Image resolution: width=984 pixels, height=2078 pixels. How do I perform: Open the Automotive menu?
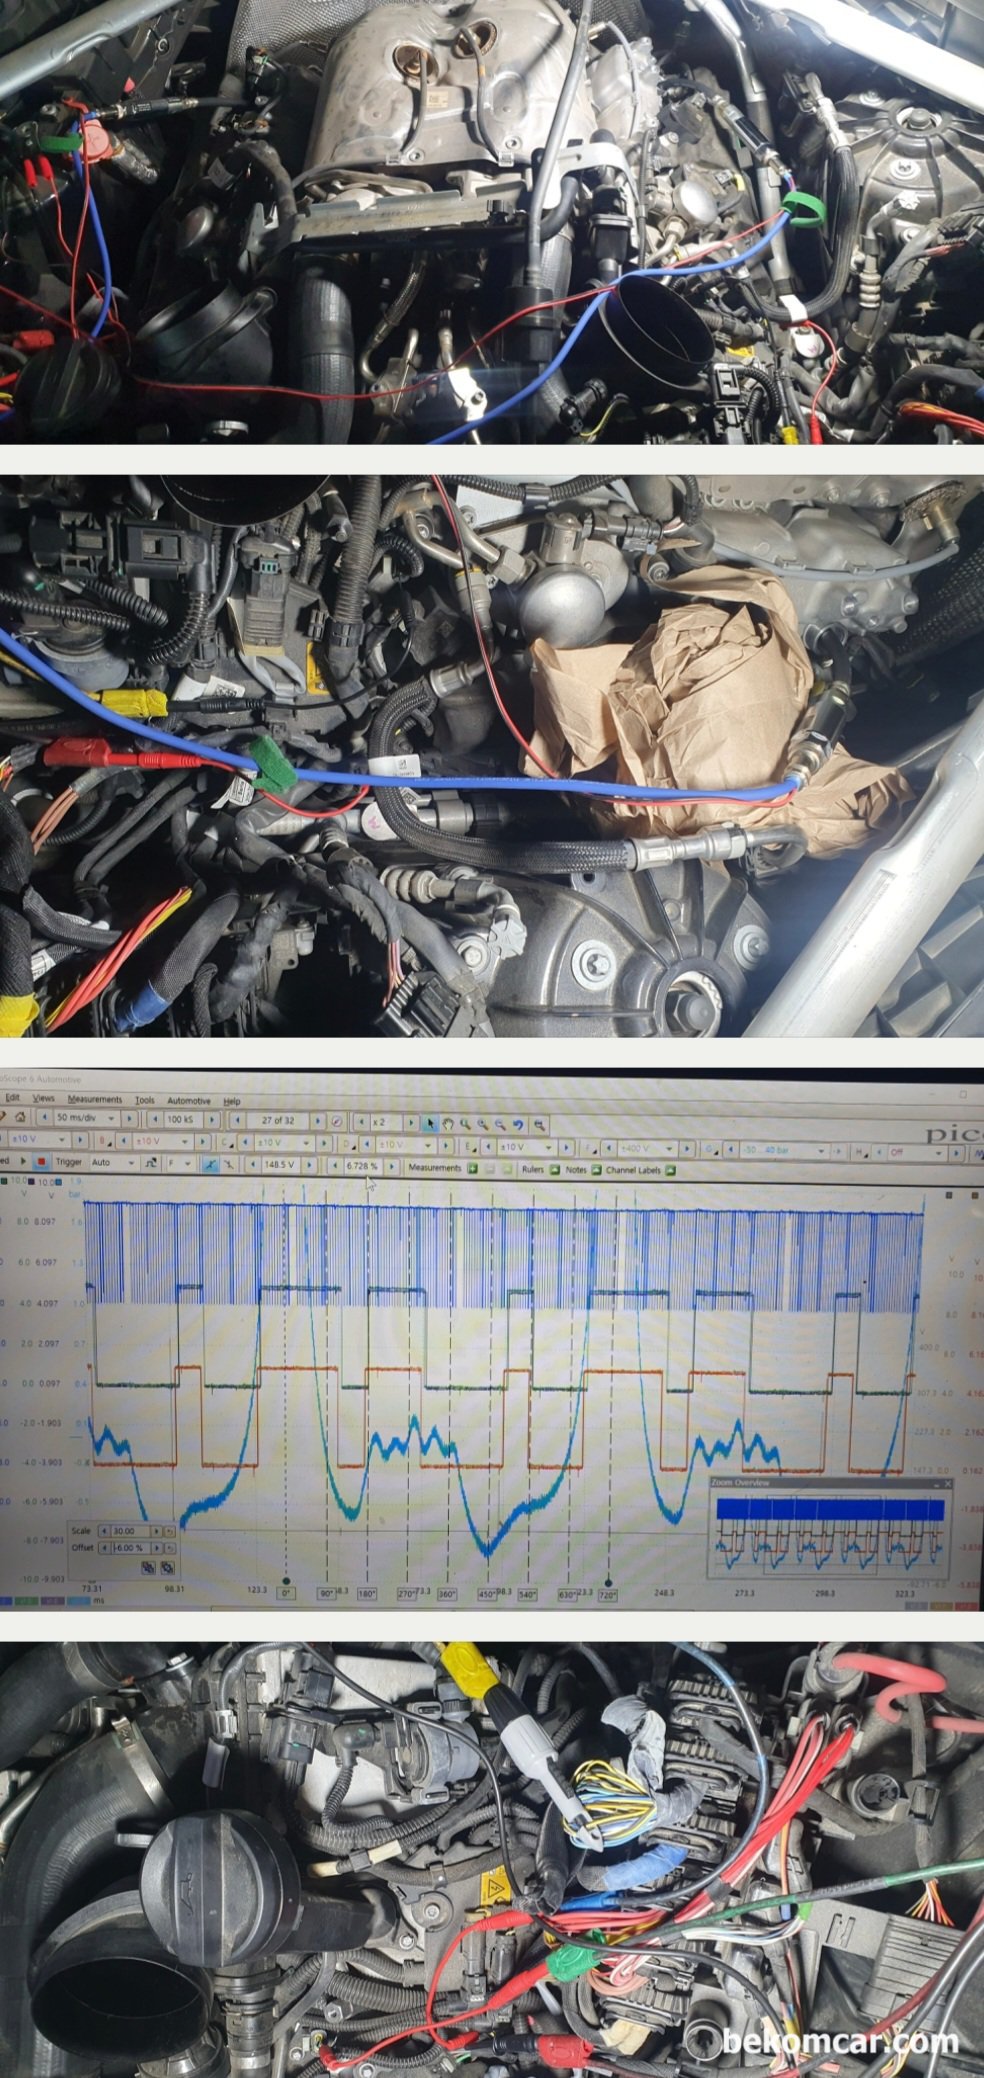tap(189, 1101)
